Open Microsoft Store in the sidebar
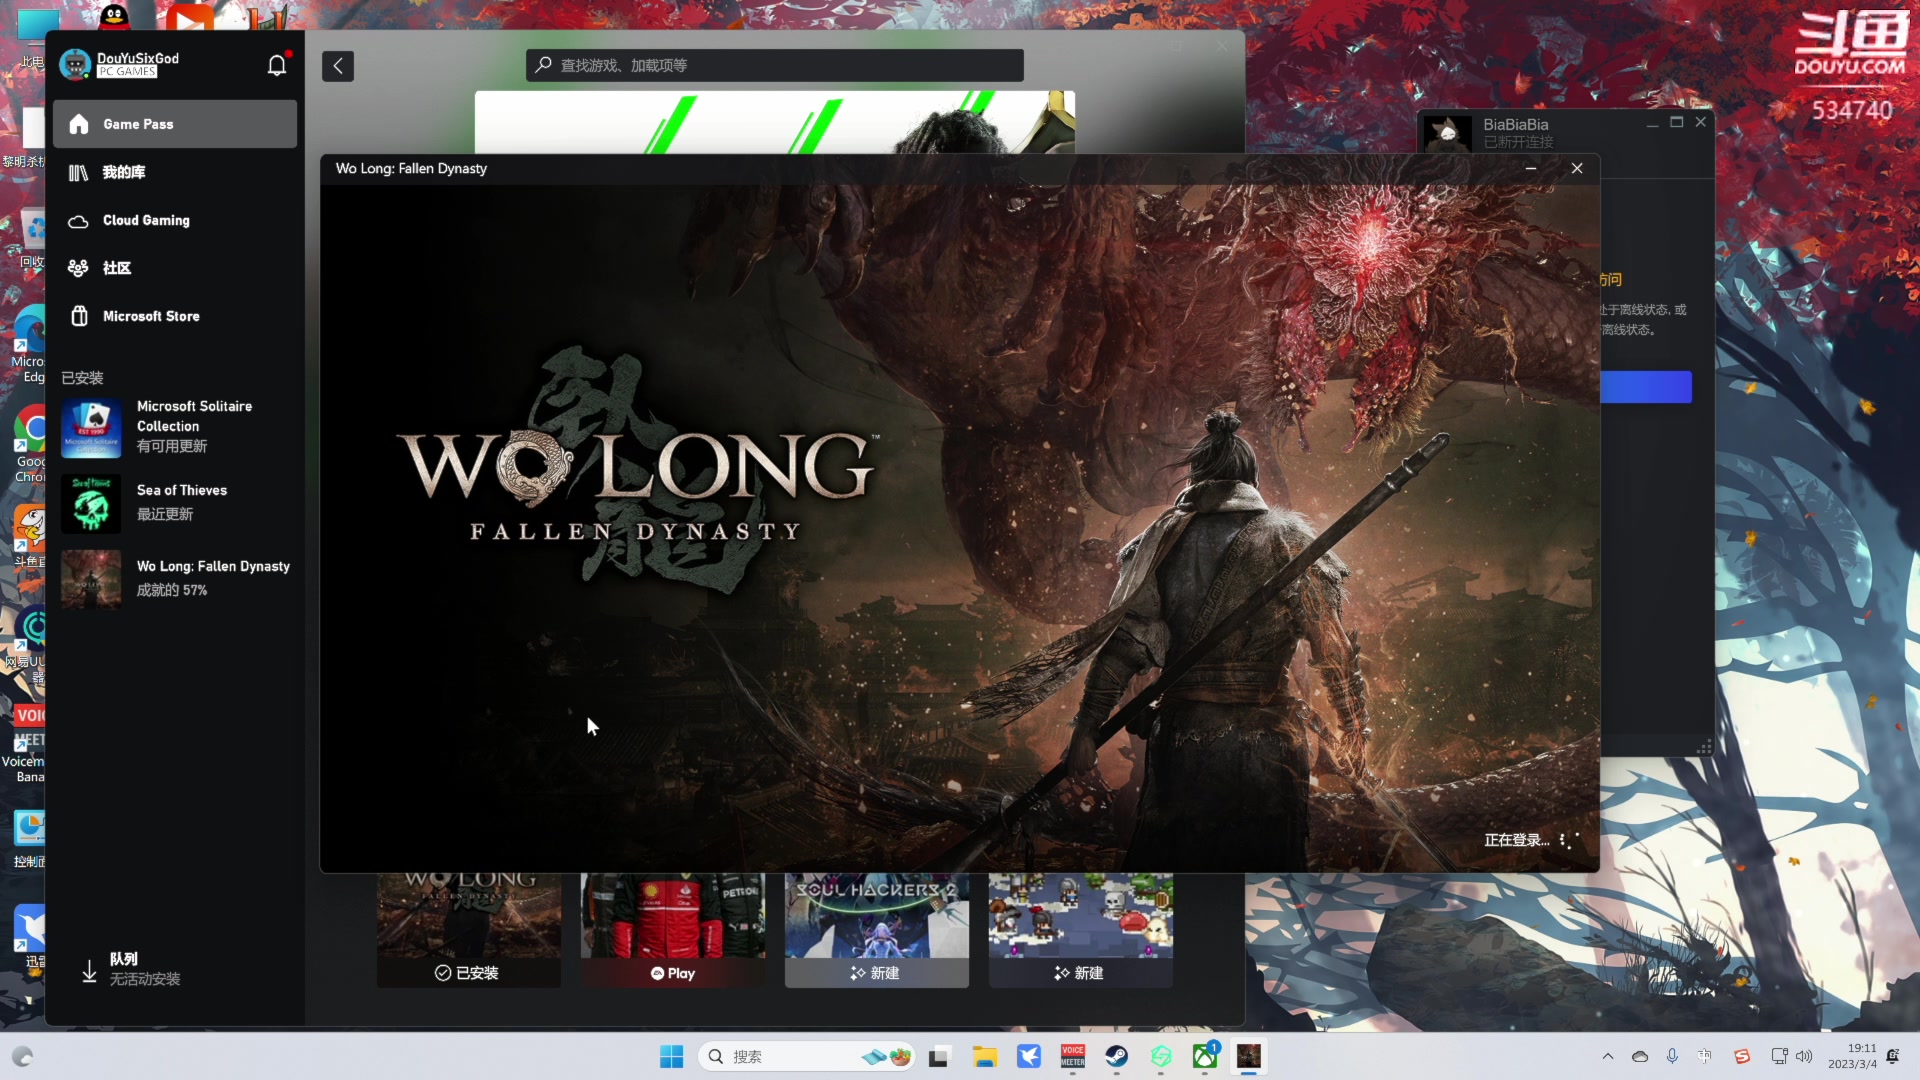1920x1080 pixels. point(175,316)
